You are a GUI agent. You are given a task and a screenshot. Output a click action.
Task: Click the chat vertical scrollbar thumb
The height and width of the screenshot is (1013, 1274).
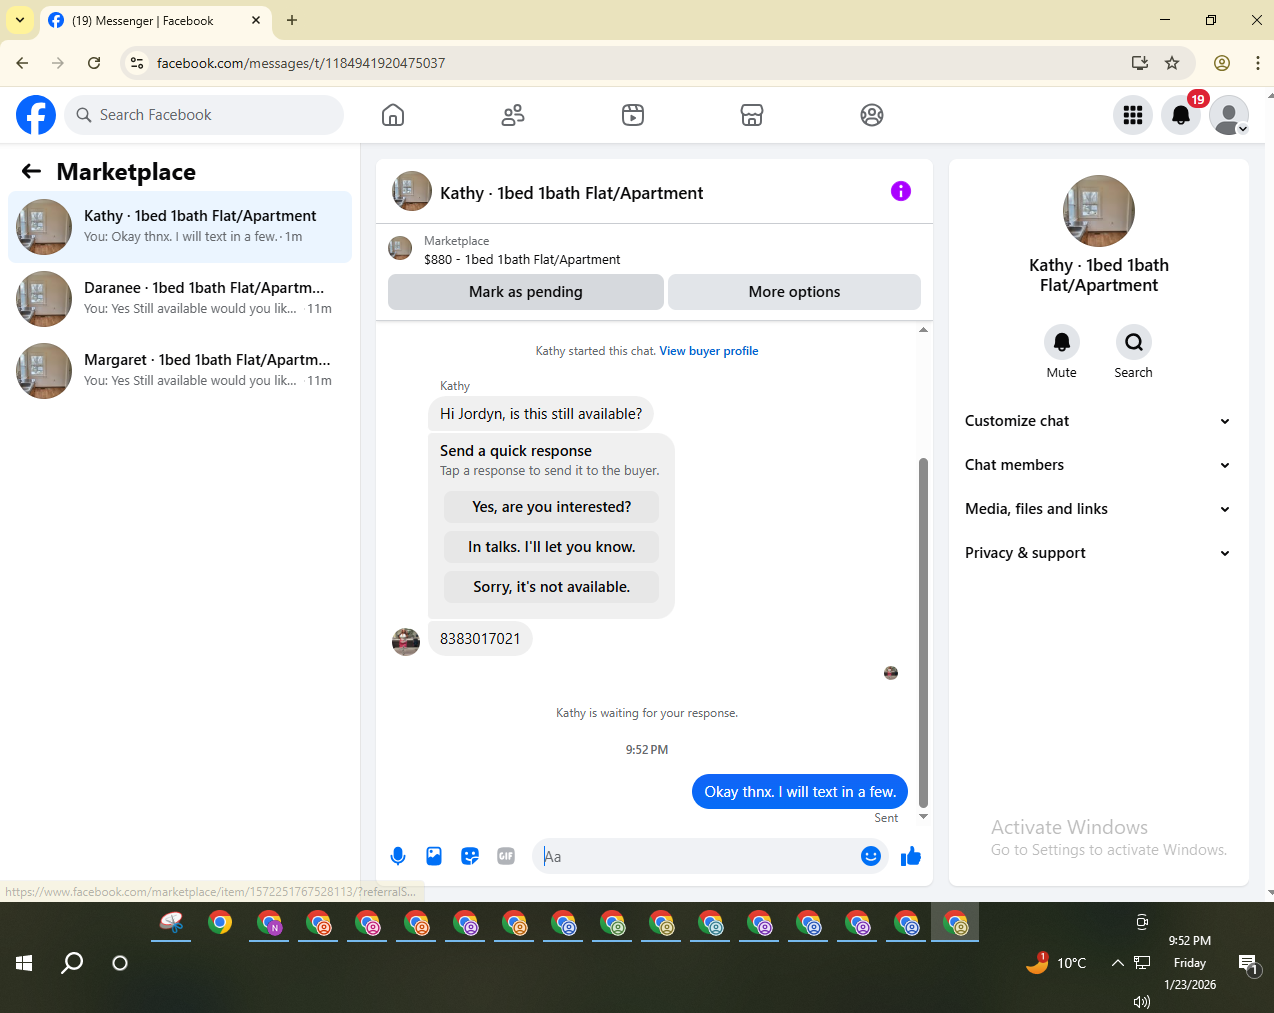tap(923, 632)
